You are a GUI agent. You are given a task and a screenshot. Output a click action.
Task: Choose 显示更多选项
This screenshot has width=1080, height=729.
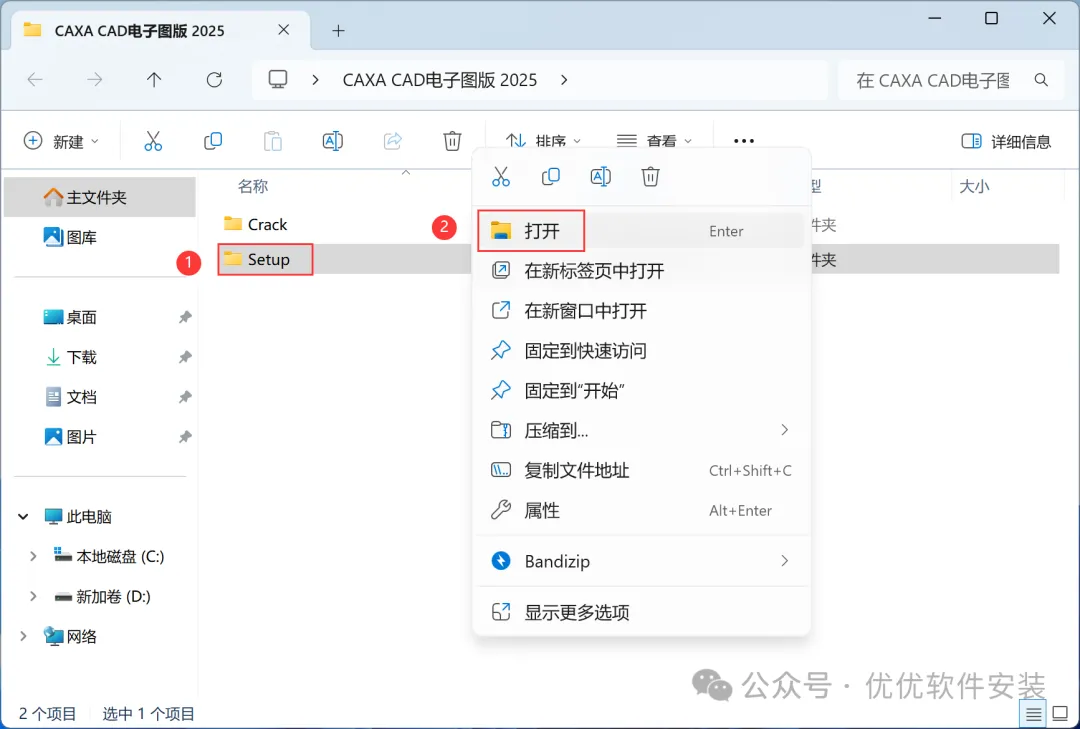(641, 612)
